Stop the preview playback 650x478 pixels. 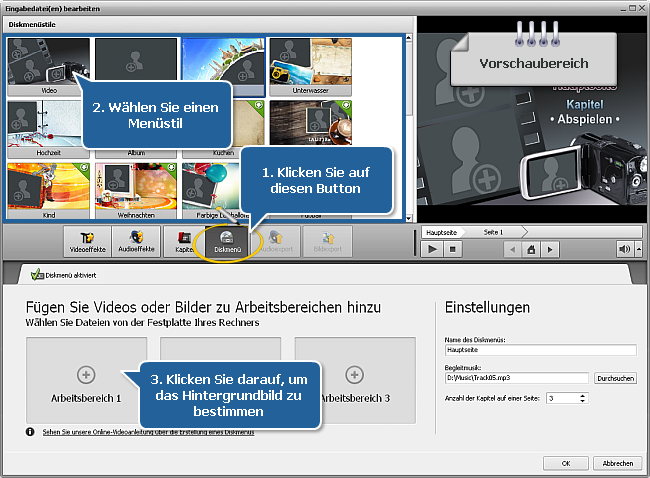452,249
